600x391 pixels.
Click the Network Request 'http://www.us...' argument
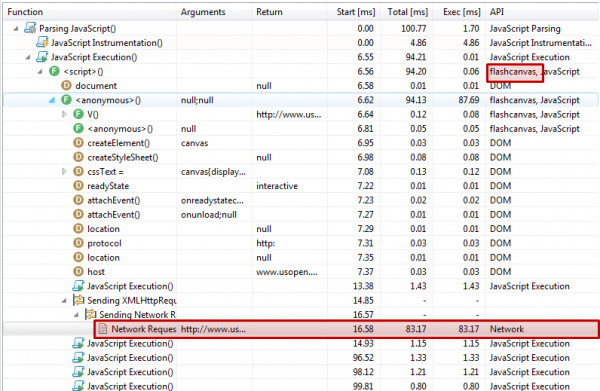213,329
